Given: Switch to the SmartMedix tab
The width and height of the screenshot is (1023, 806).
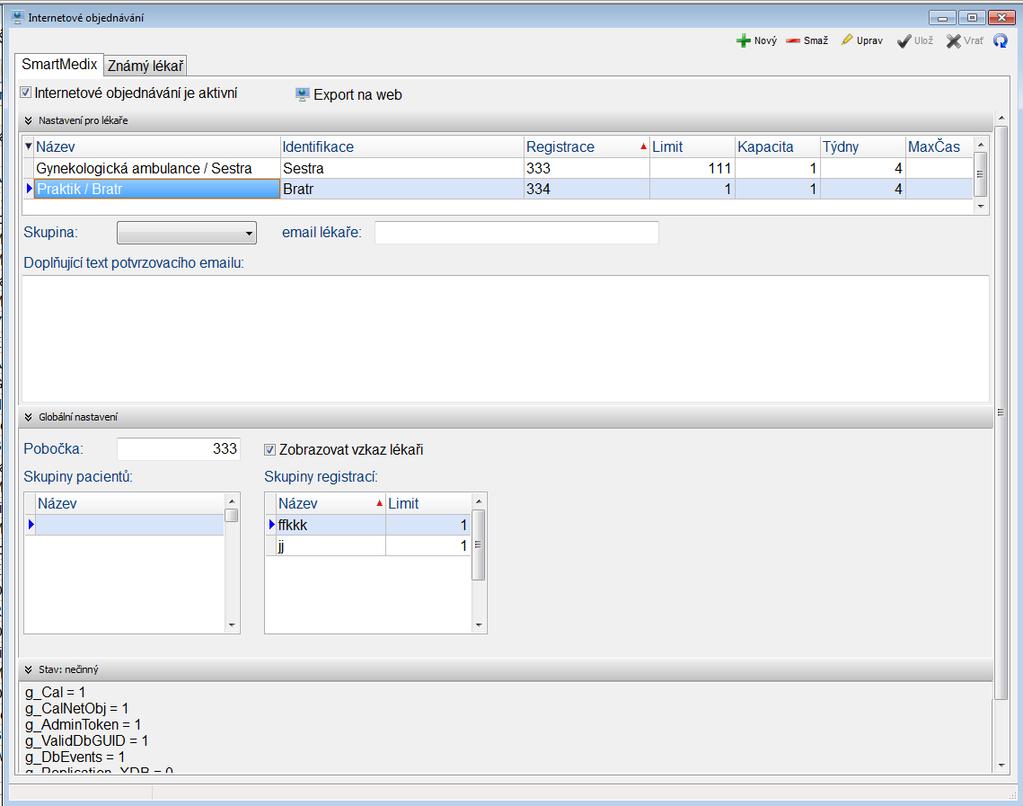Looking at the screenshot, I should pyautogui.click(x=59, y=64).
